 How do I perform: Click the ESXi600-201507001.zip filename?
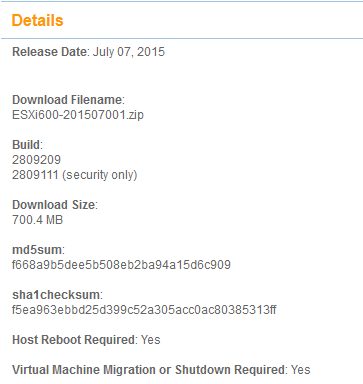[78, 115]
